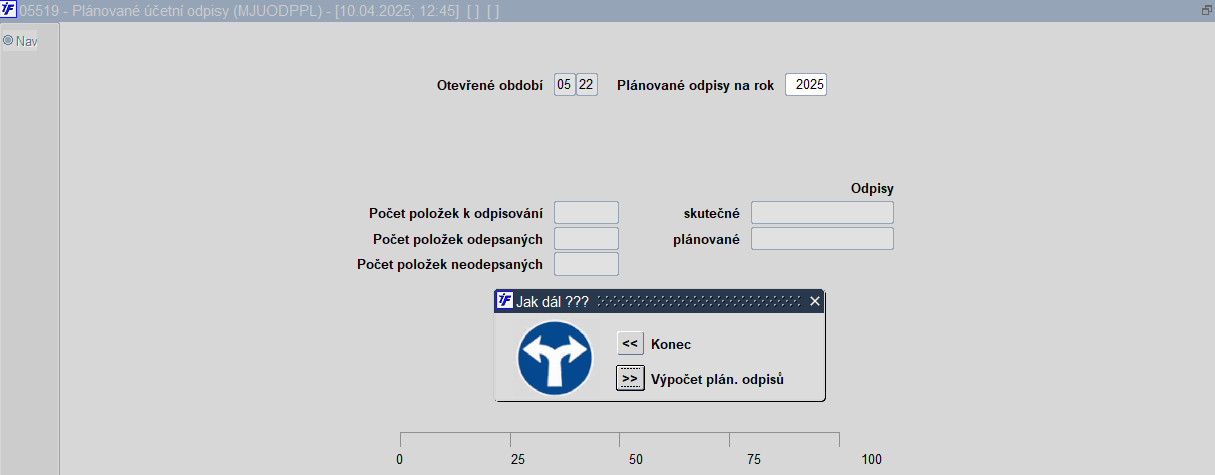
Task: Click the 100 mark on the progress scale
Action: click(872, 459)
